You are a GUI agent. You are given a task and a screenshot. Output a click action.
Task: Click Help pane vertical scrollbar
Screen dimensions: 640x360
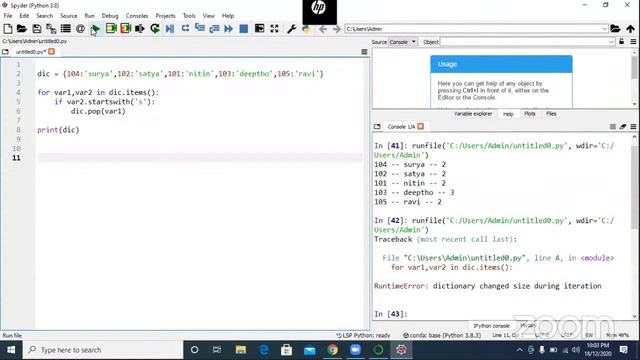tap(634, 79)
